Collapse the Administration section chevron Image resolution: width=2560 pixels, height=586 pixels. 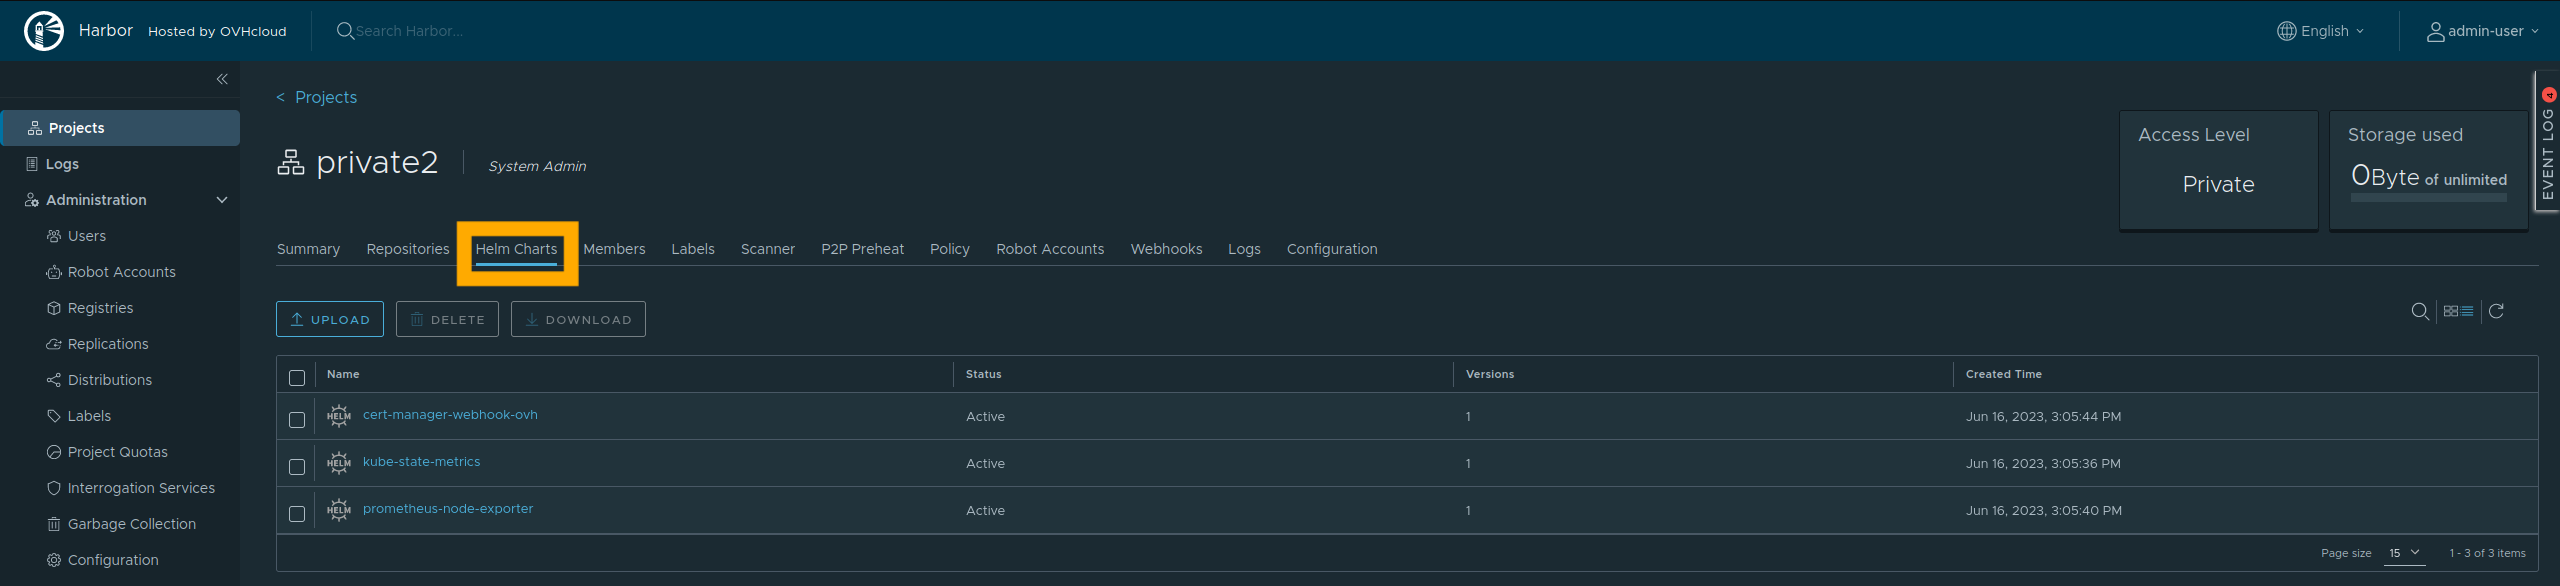coord(222,200)
